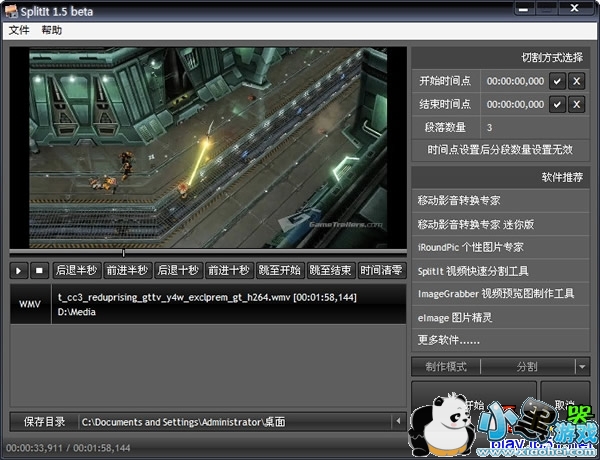Click the WMV format label of the file row
This screenshot has height=460, width=600.
point(30,305)
